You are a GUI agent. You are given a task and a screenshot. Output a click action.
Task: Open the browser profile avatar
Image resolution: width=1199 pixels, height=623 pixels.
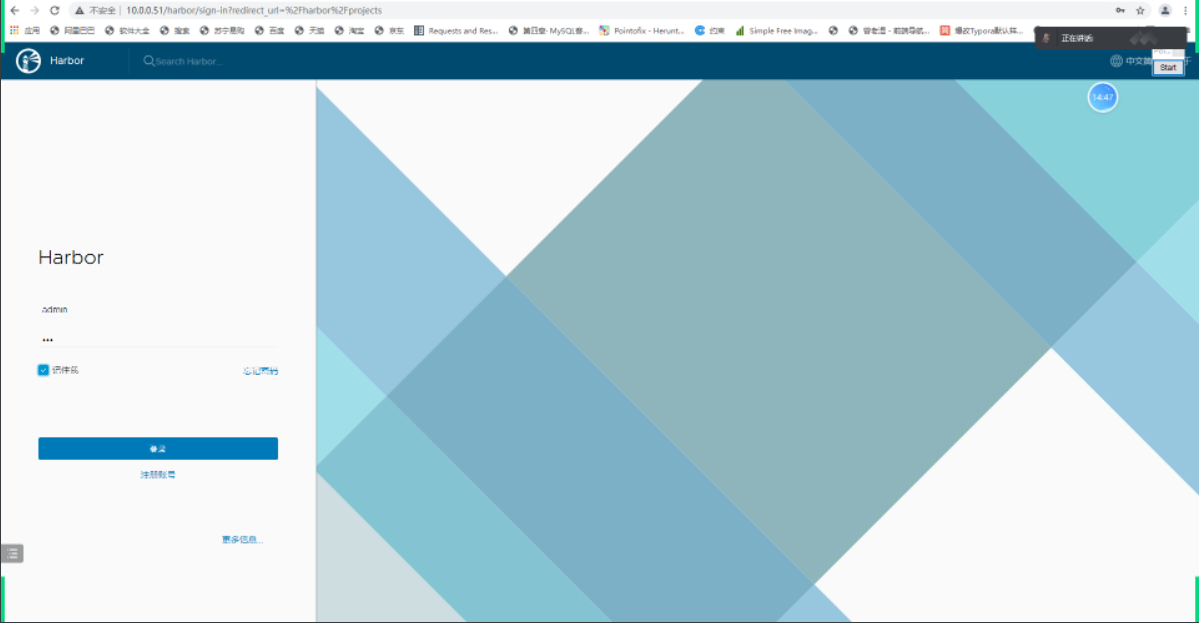pos(1165,11)
